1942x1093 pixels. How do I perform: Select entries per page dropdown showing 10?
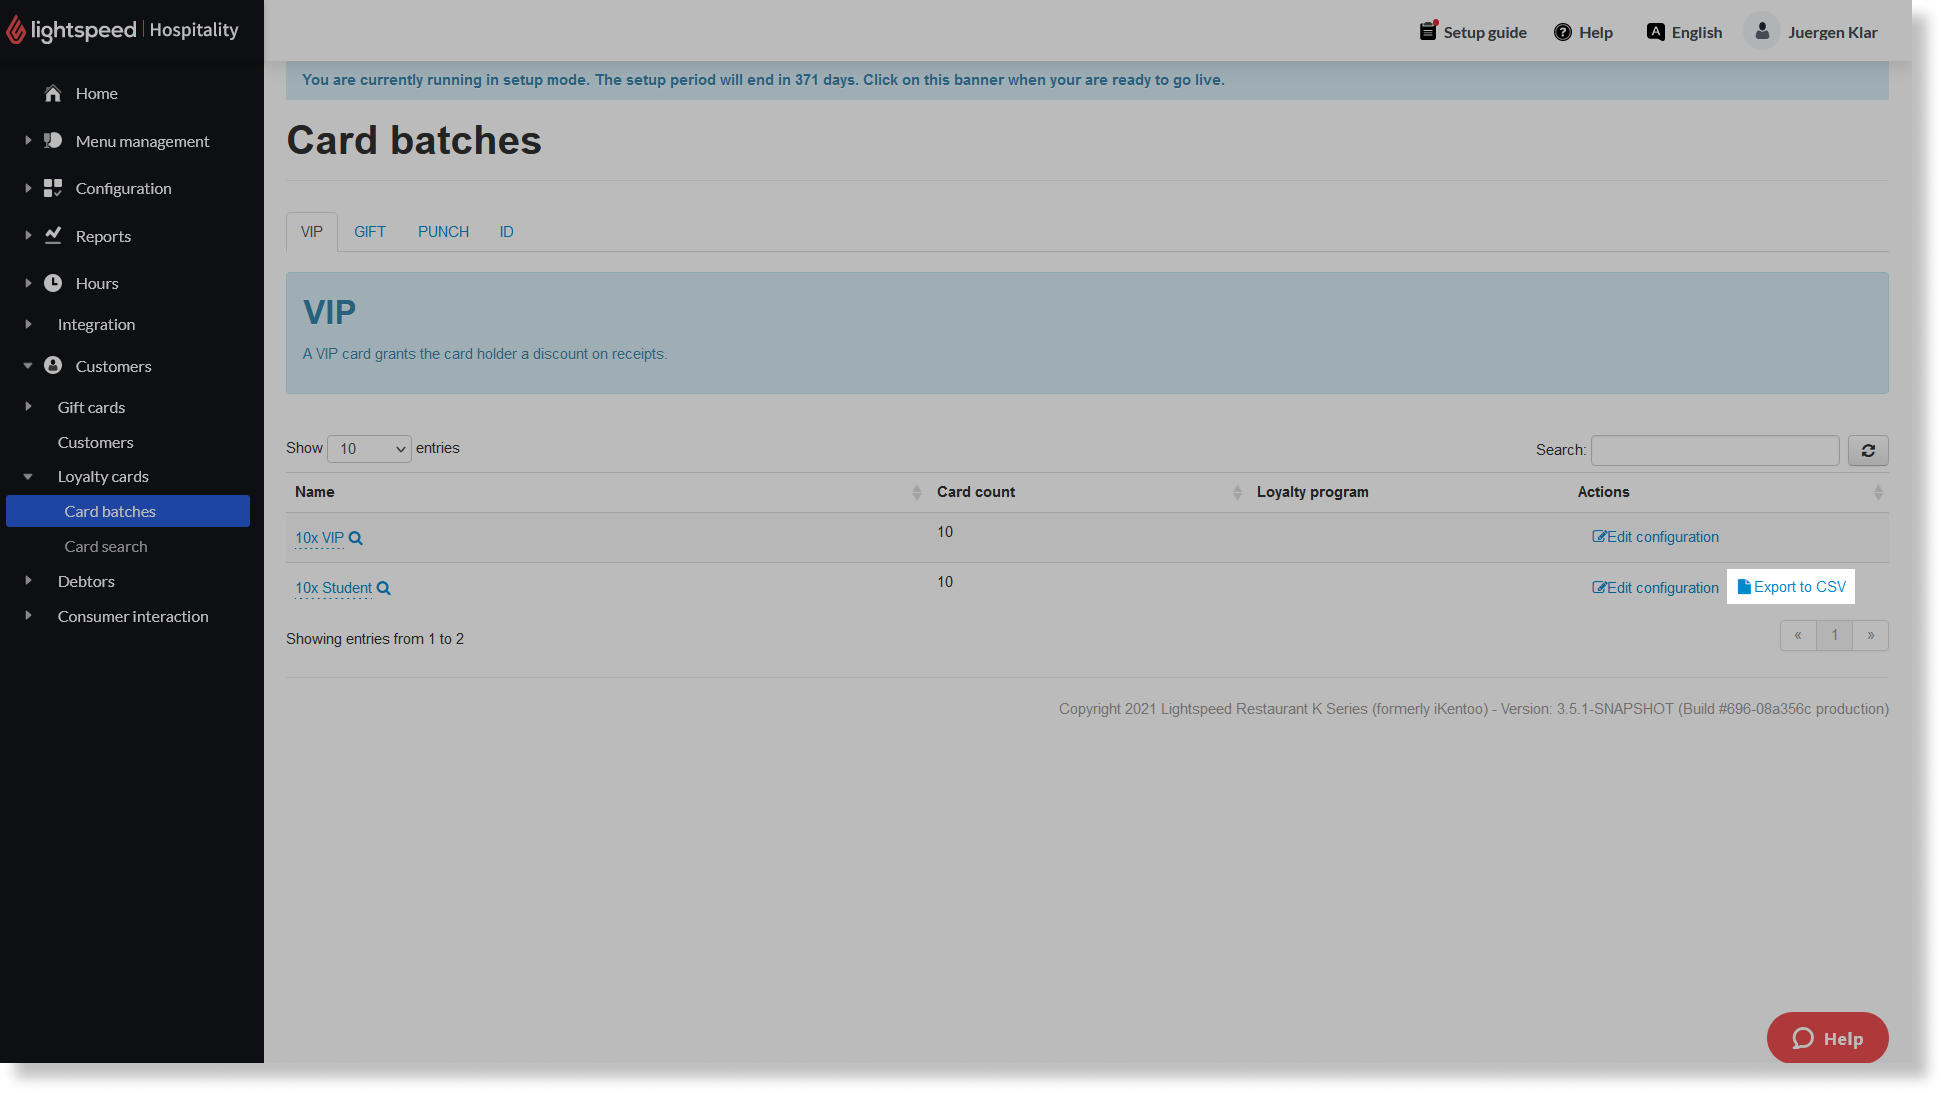(x=369, y=447)
